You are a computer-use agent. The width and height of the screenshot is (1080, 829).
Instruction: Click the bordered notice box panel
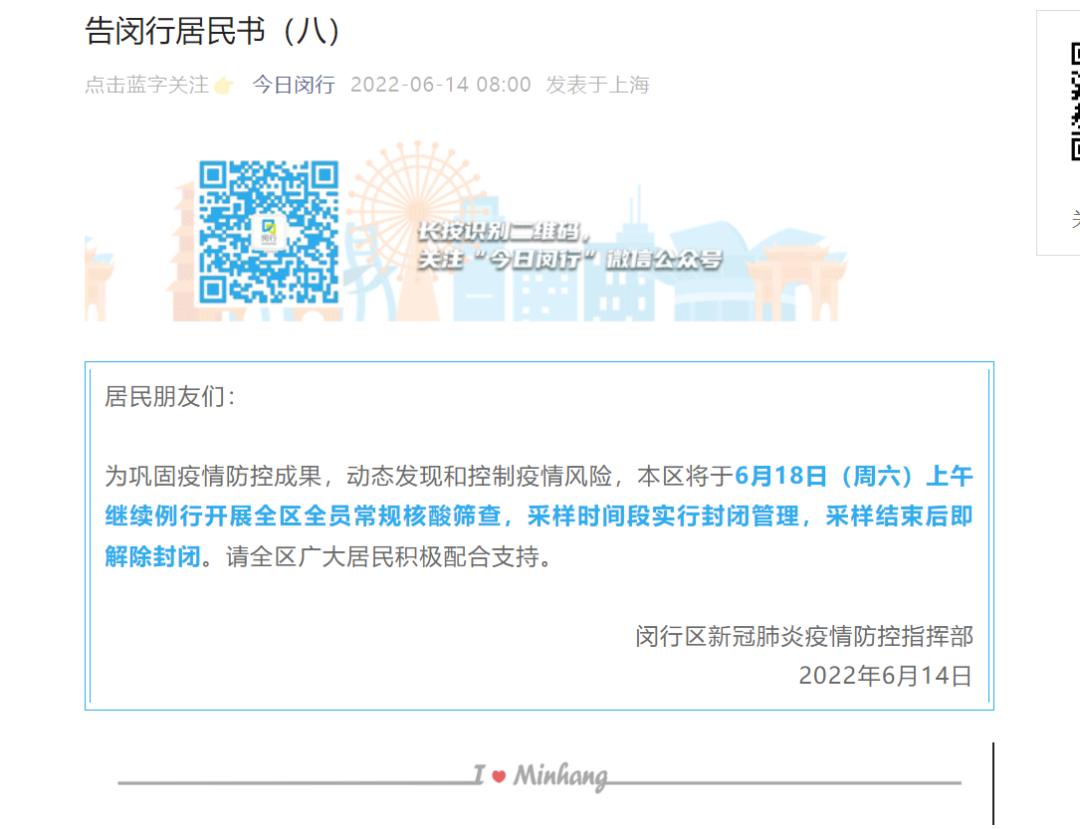pyautogui.click(x=540, y=540)
